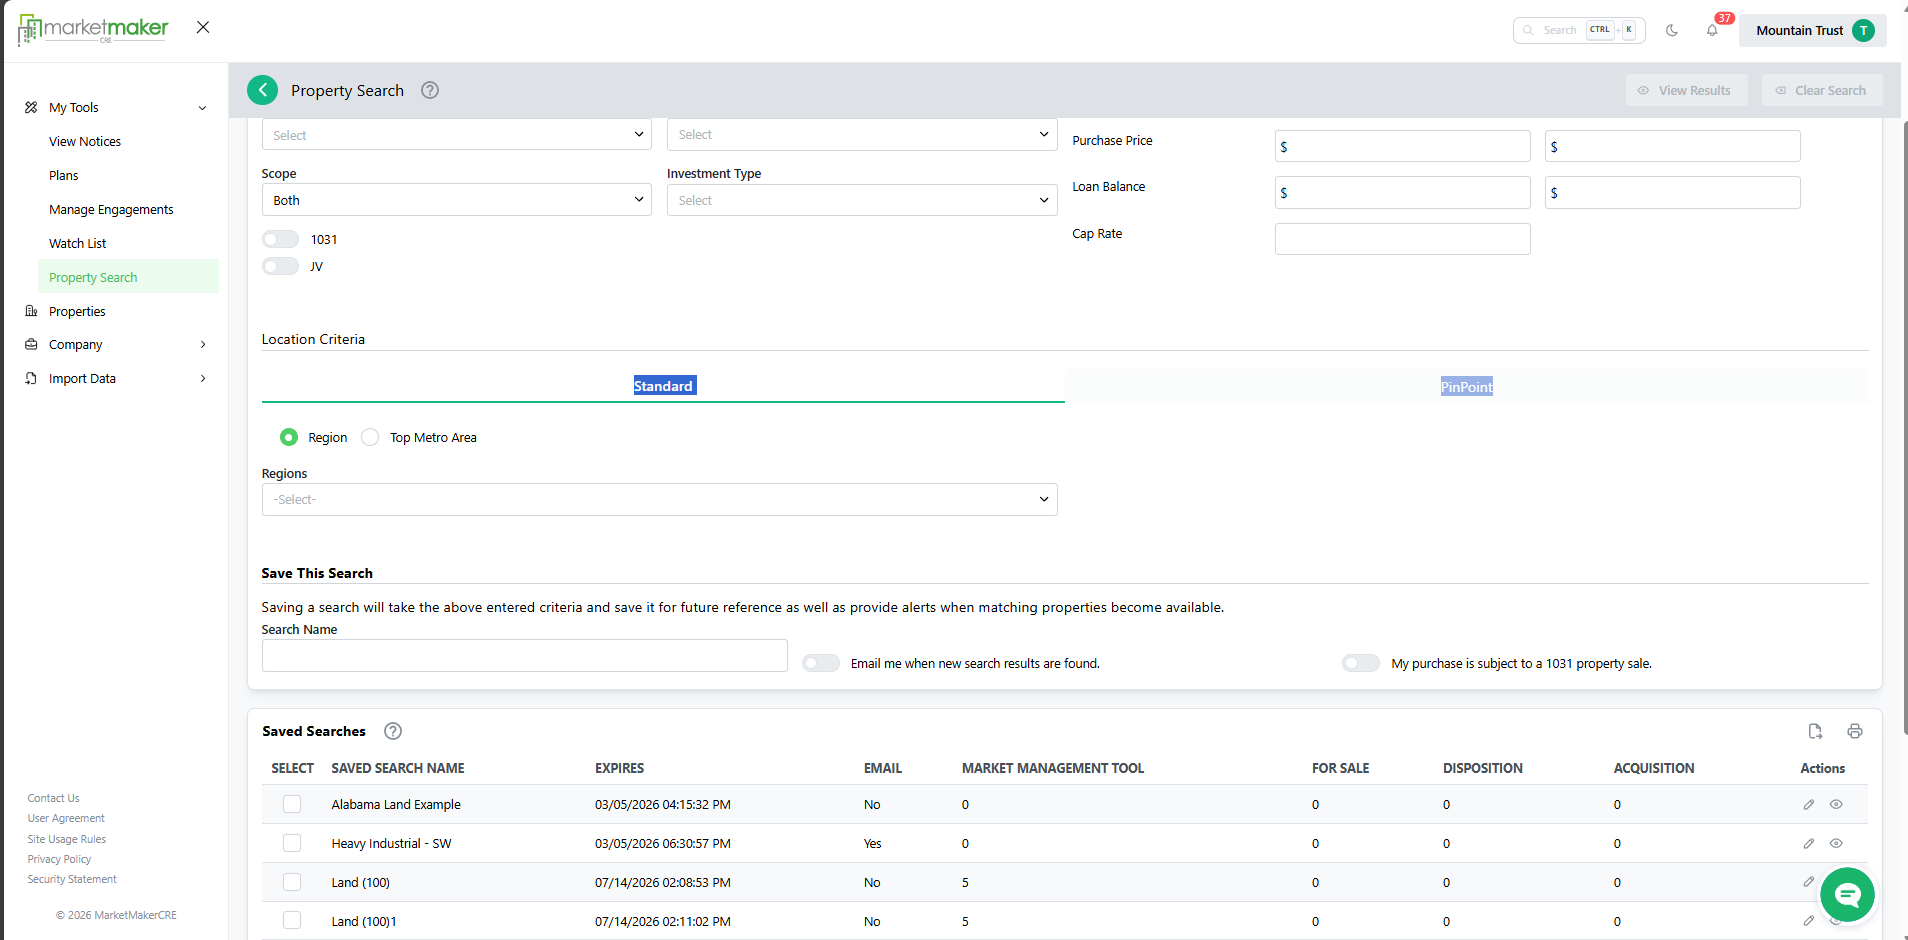The height and width of the screenshot is (940, 1908).
Task: Toggle dark mode moon icon
Action: [1672, 30]
